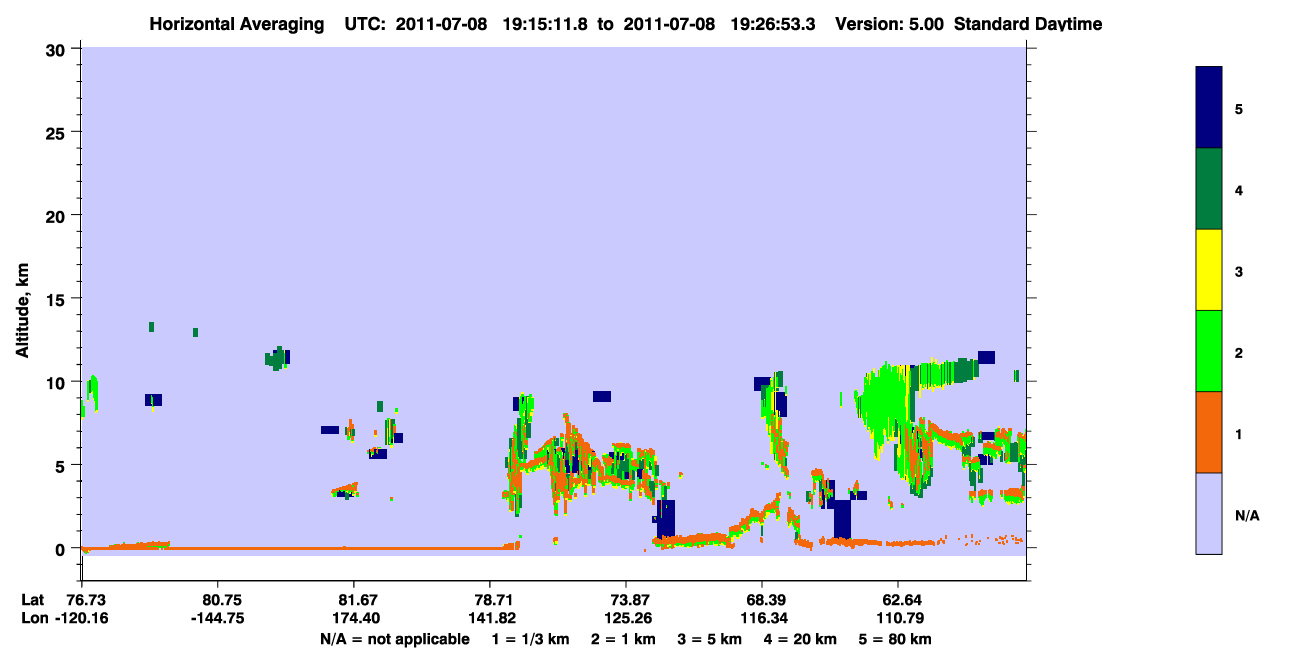The width and height of the screenshot is (1300, 667).
Task: Click the longitude value '116.34'
Action: point(763,618)
